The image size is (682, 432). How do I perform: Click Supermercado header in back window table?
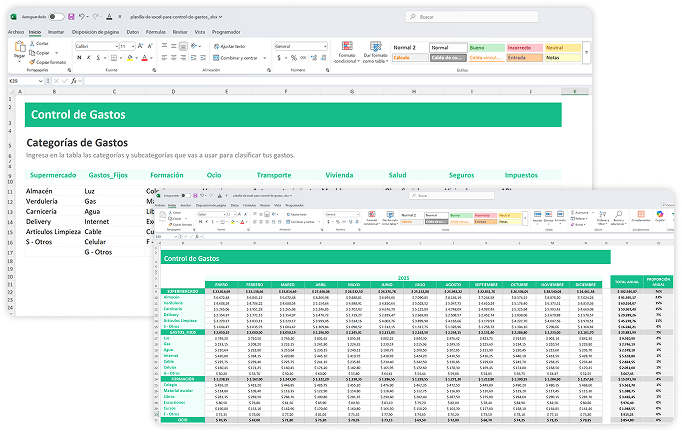tap(53, 175)
